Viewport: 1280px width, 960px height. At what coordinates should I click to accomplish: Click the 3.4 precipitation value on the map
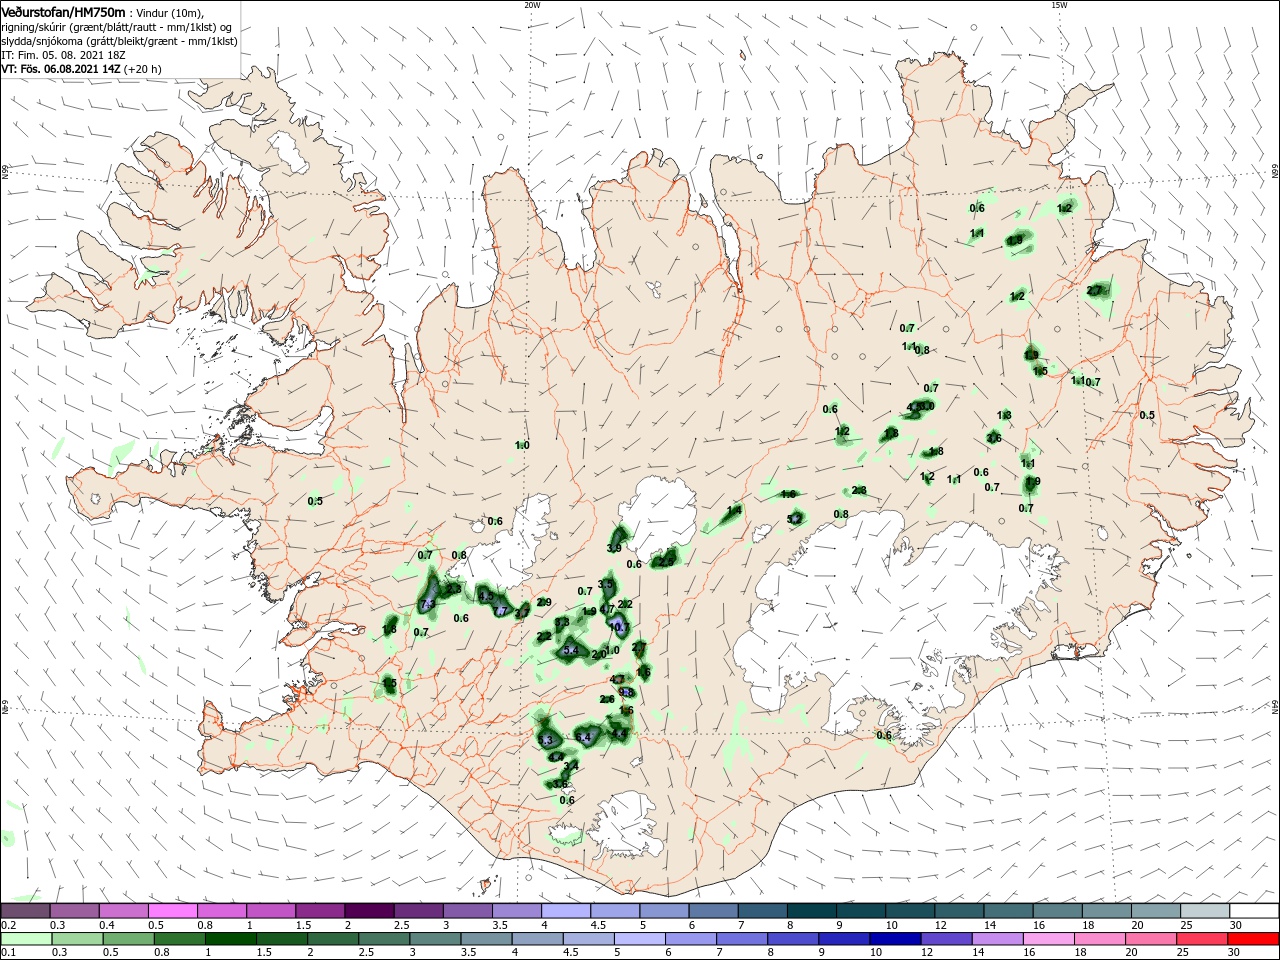[571, 766]
